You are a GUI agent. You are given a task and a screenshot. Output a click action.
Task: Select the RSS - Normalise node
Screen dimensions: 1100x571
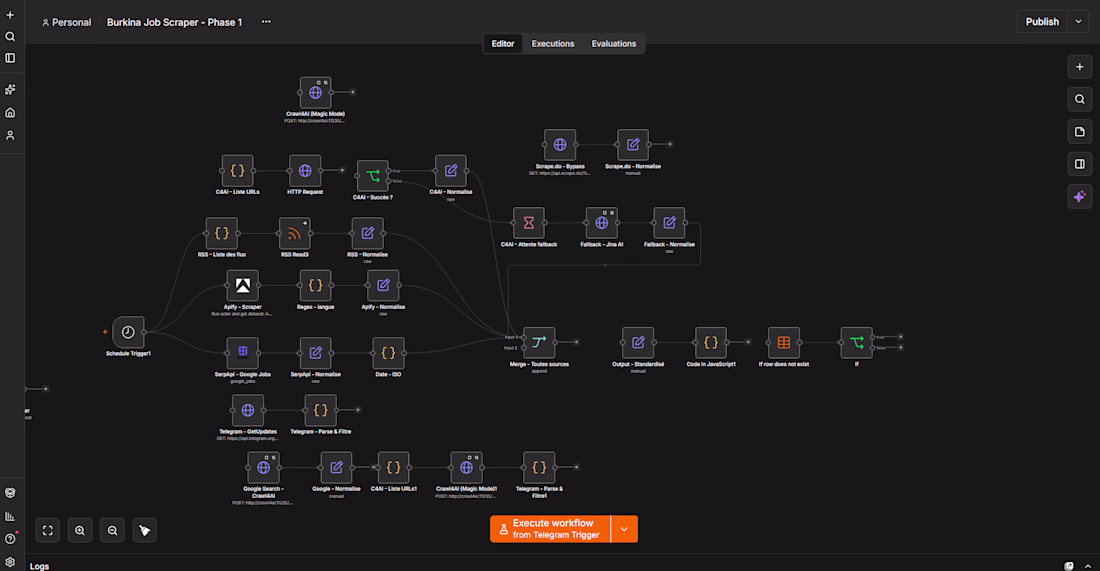[x=368, y=233]
